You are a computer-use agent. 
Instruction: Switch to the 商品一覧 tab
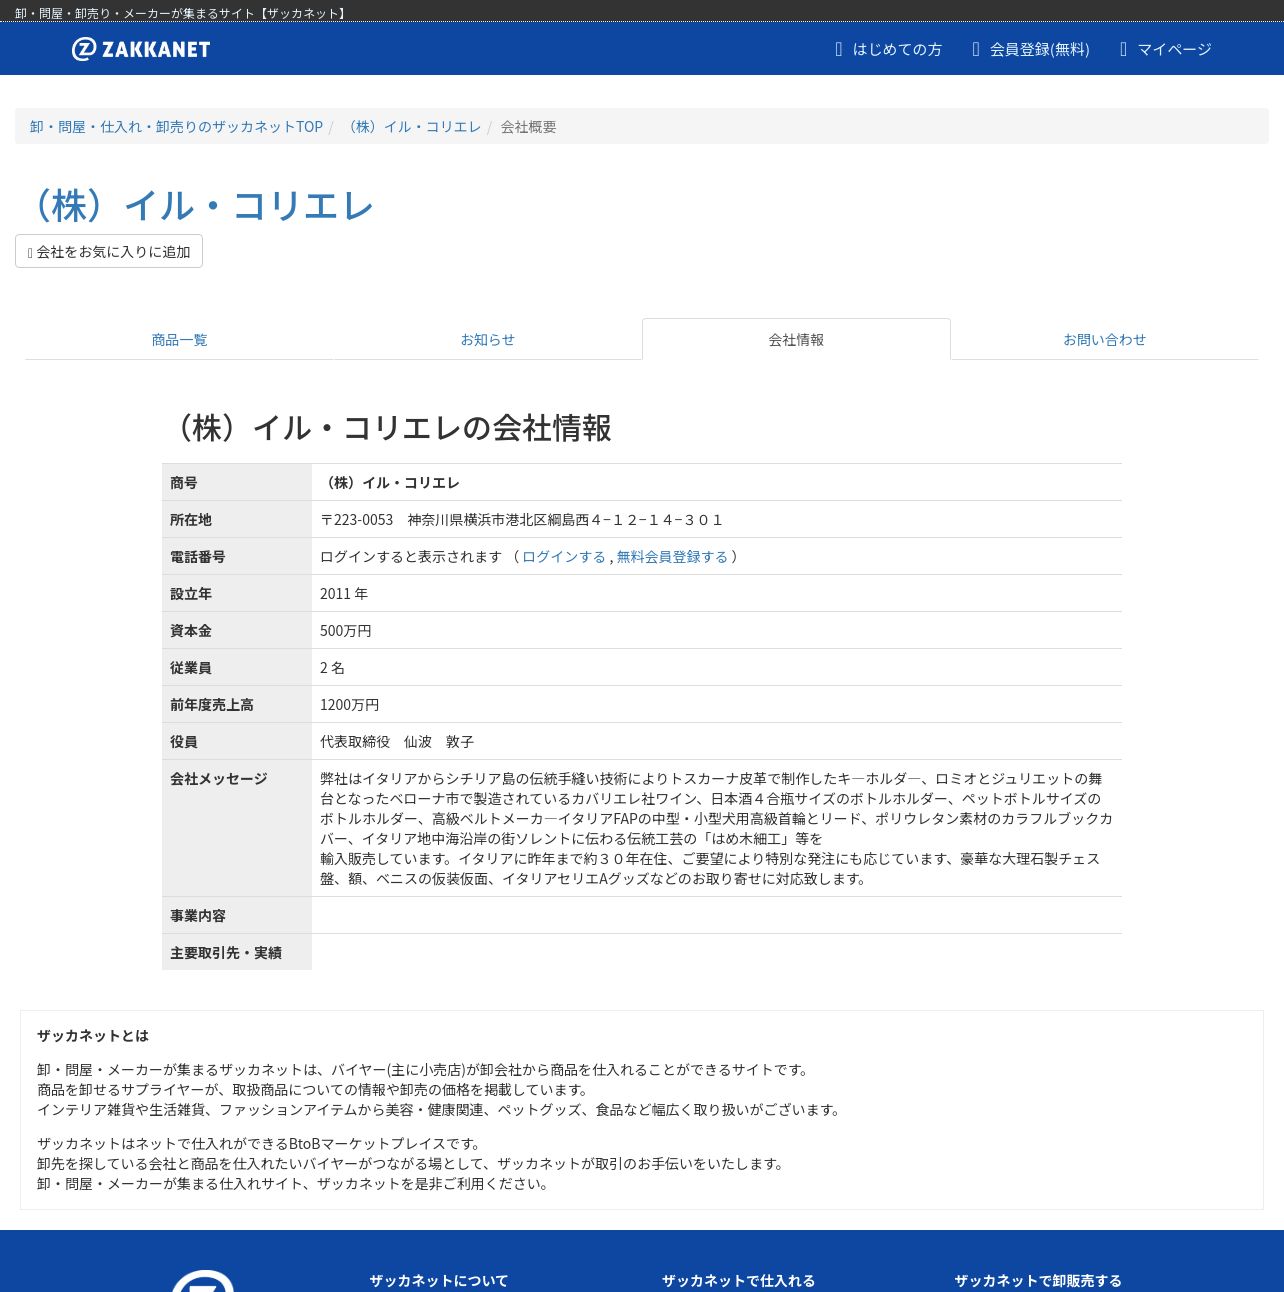pos(180,340)
